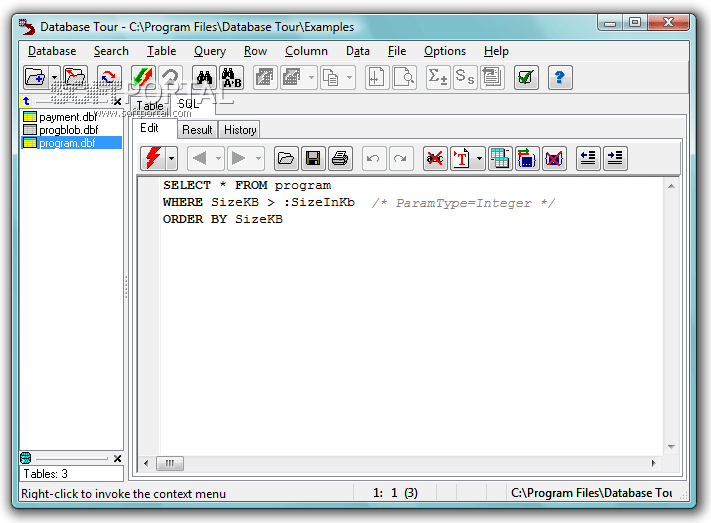
Task: Click the open folder with red arrow icon
Action: click(75, 78)
